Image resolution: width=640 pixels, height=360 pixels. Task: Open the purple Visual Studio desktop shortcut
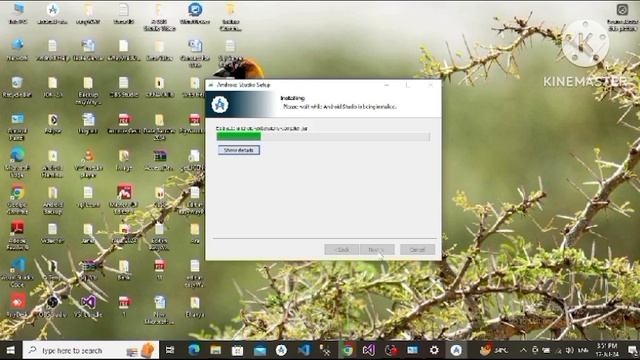tap(88, 305)
